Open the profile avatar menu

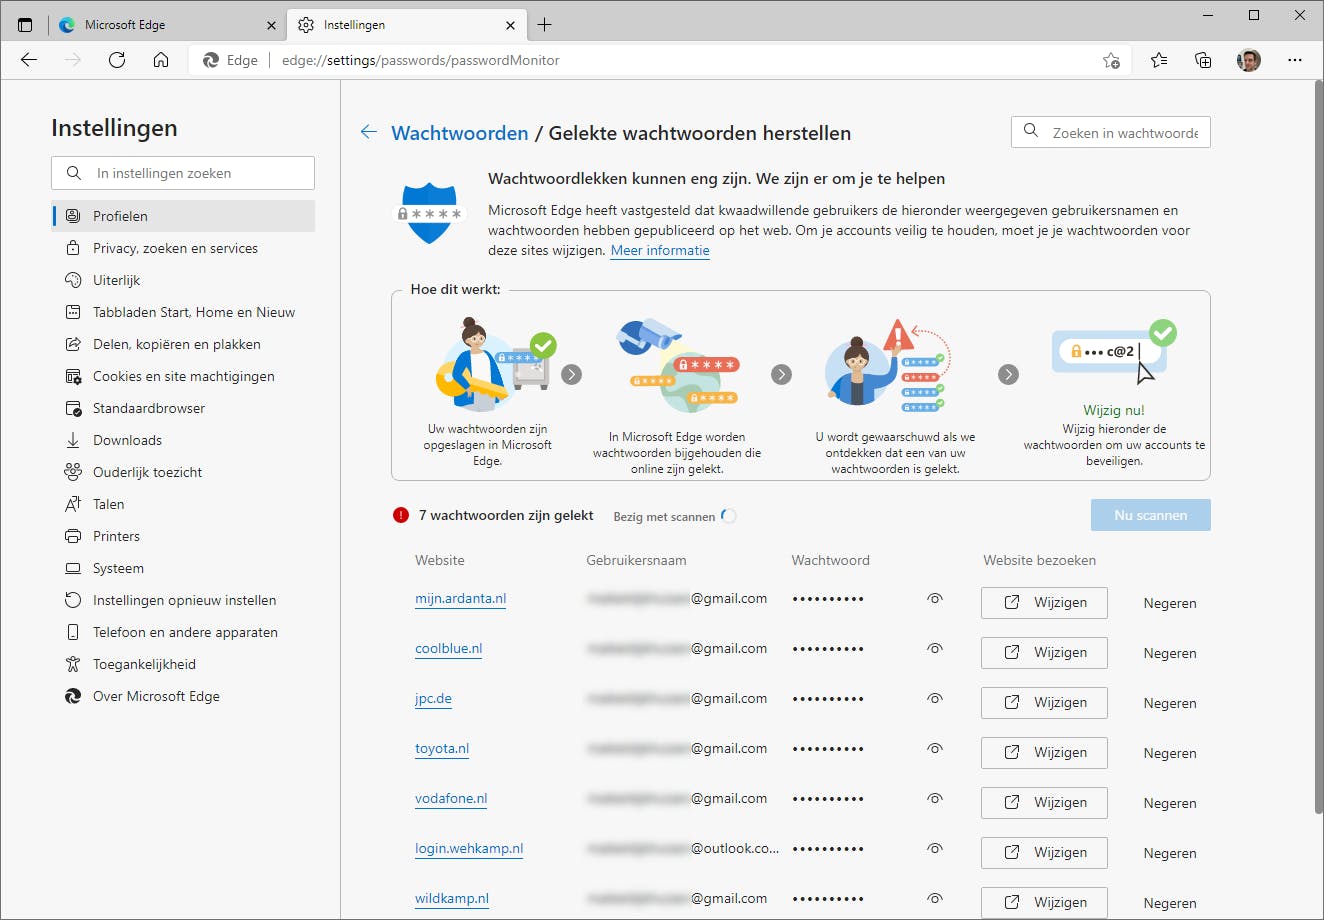point(1248,60)
